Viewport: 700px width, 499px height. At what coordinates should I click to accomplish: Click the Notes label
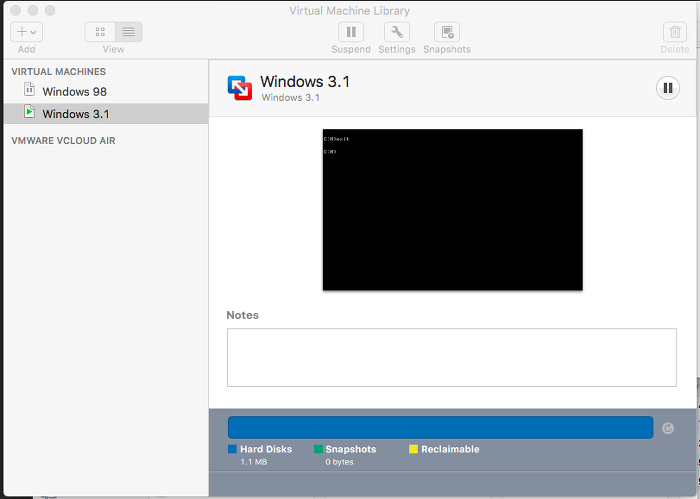[x=242, y=315]
